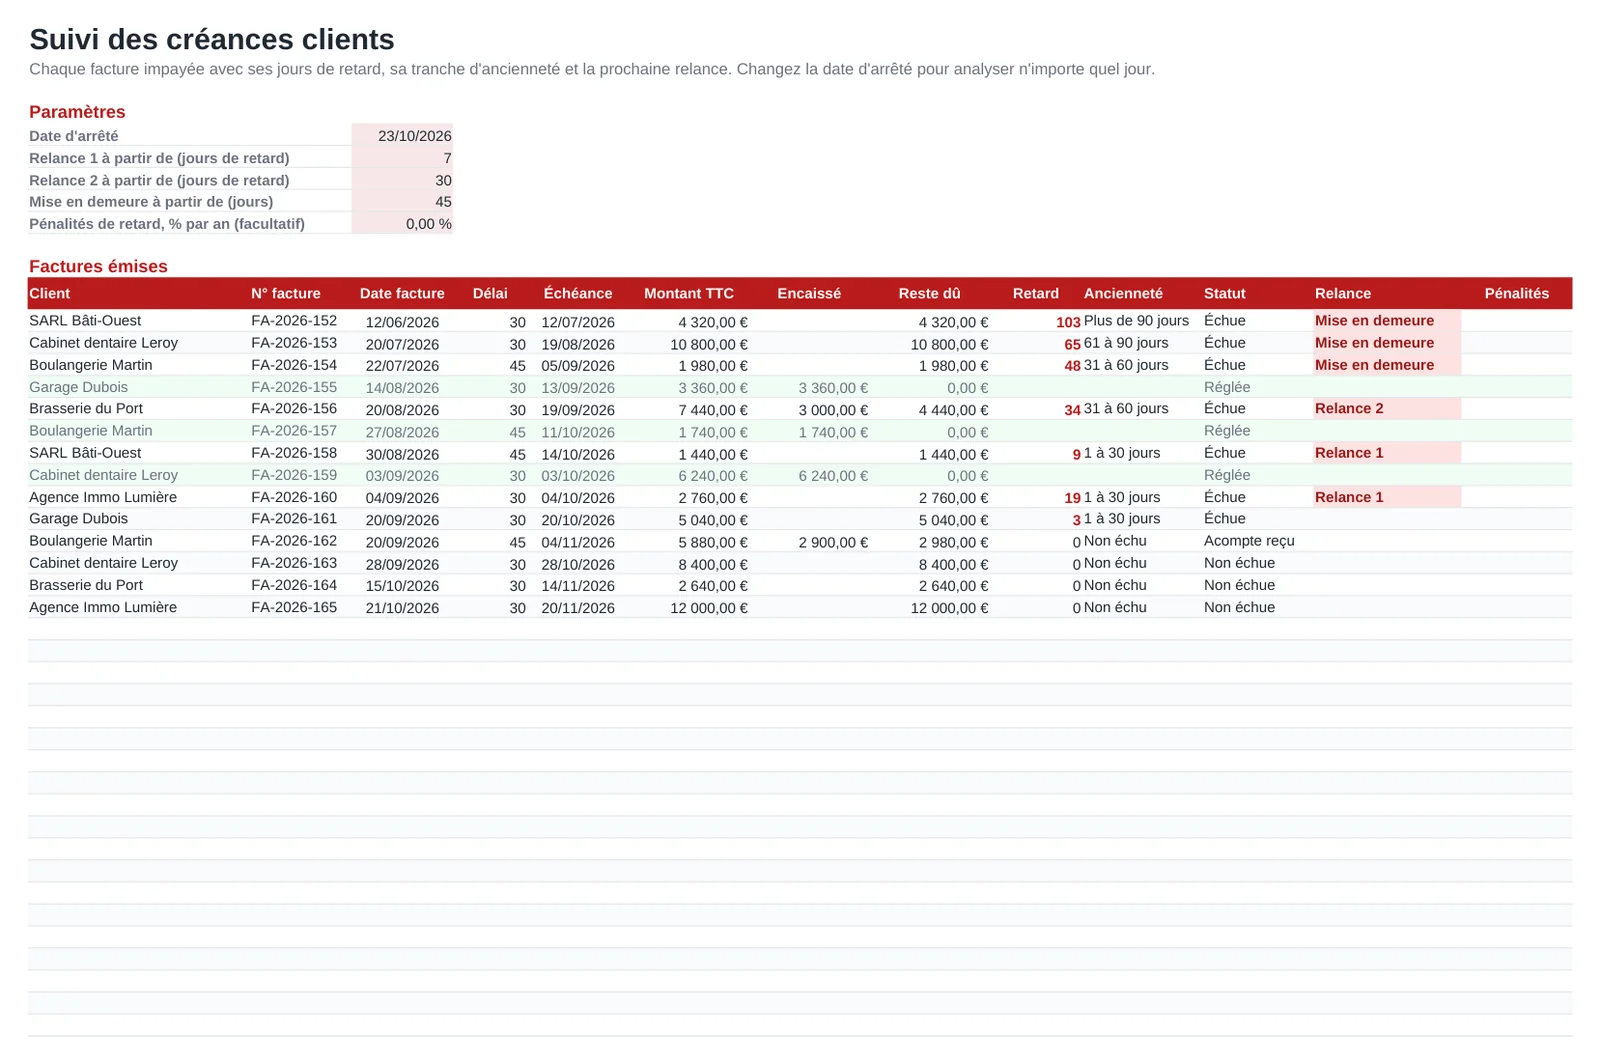Click the Pénalités column header
Image resolution: width=1600 pixels, height=1064 pixels.
(x=1517, y=293)
